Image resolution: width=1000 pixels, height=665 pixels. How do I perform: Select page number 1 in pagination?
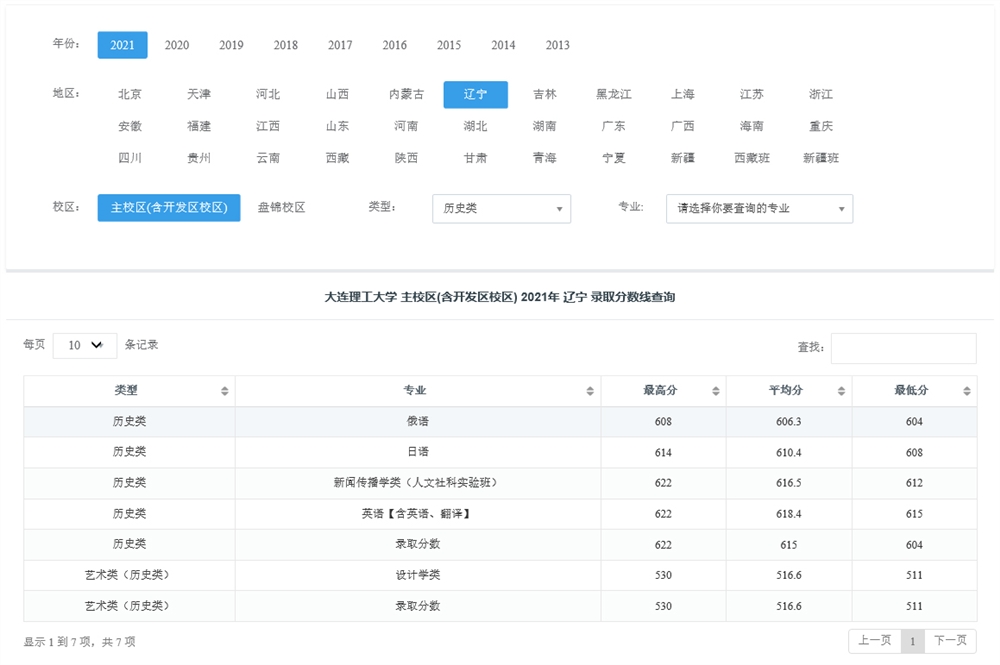click(912, 641)
